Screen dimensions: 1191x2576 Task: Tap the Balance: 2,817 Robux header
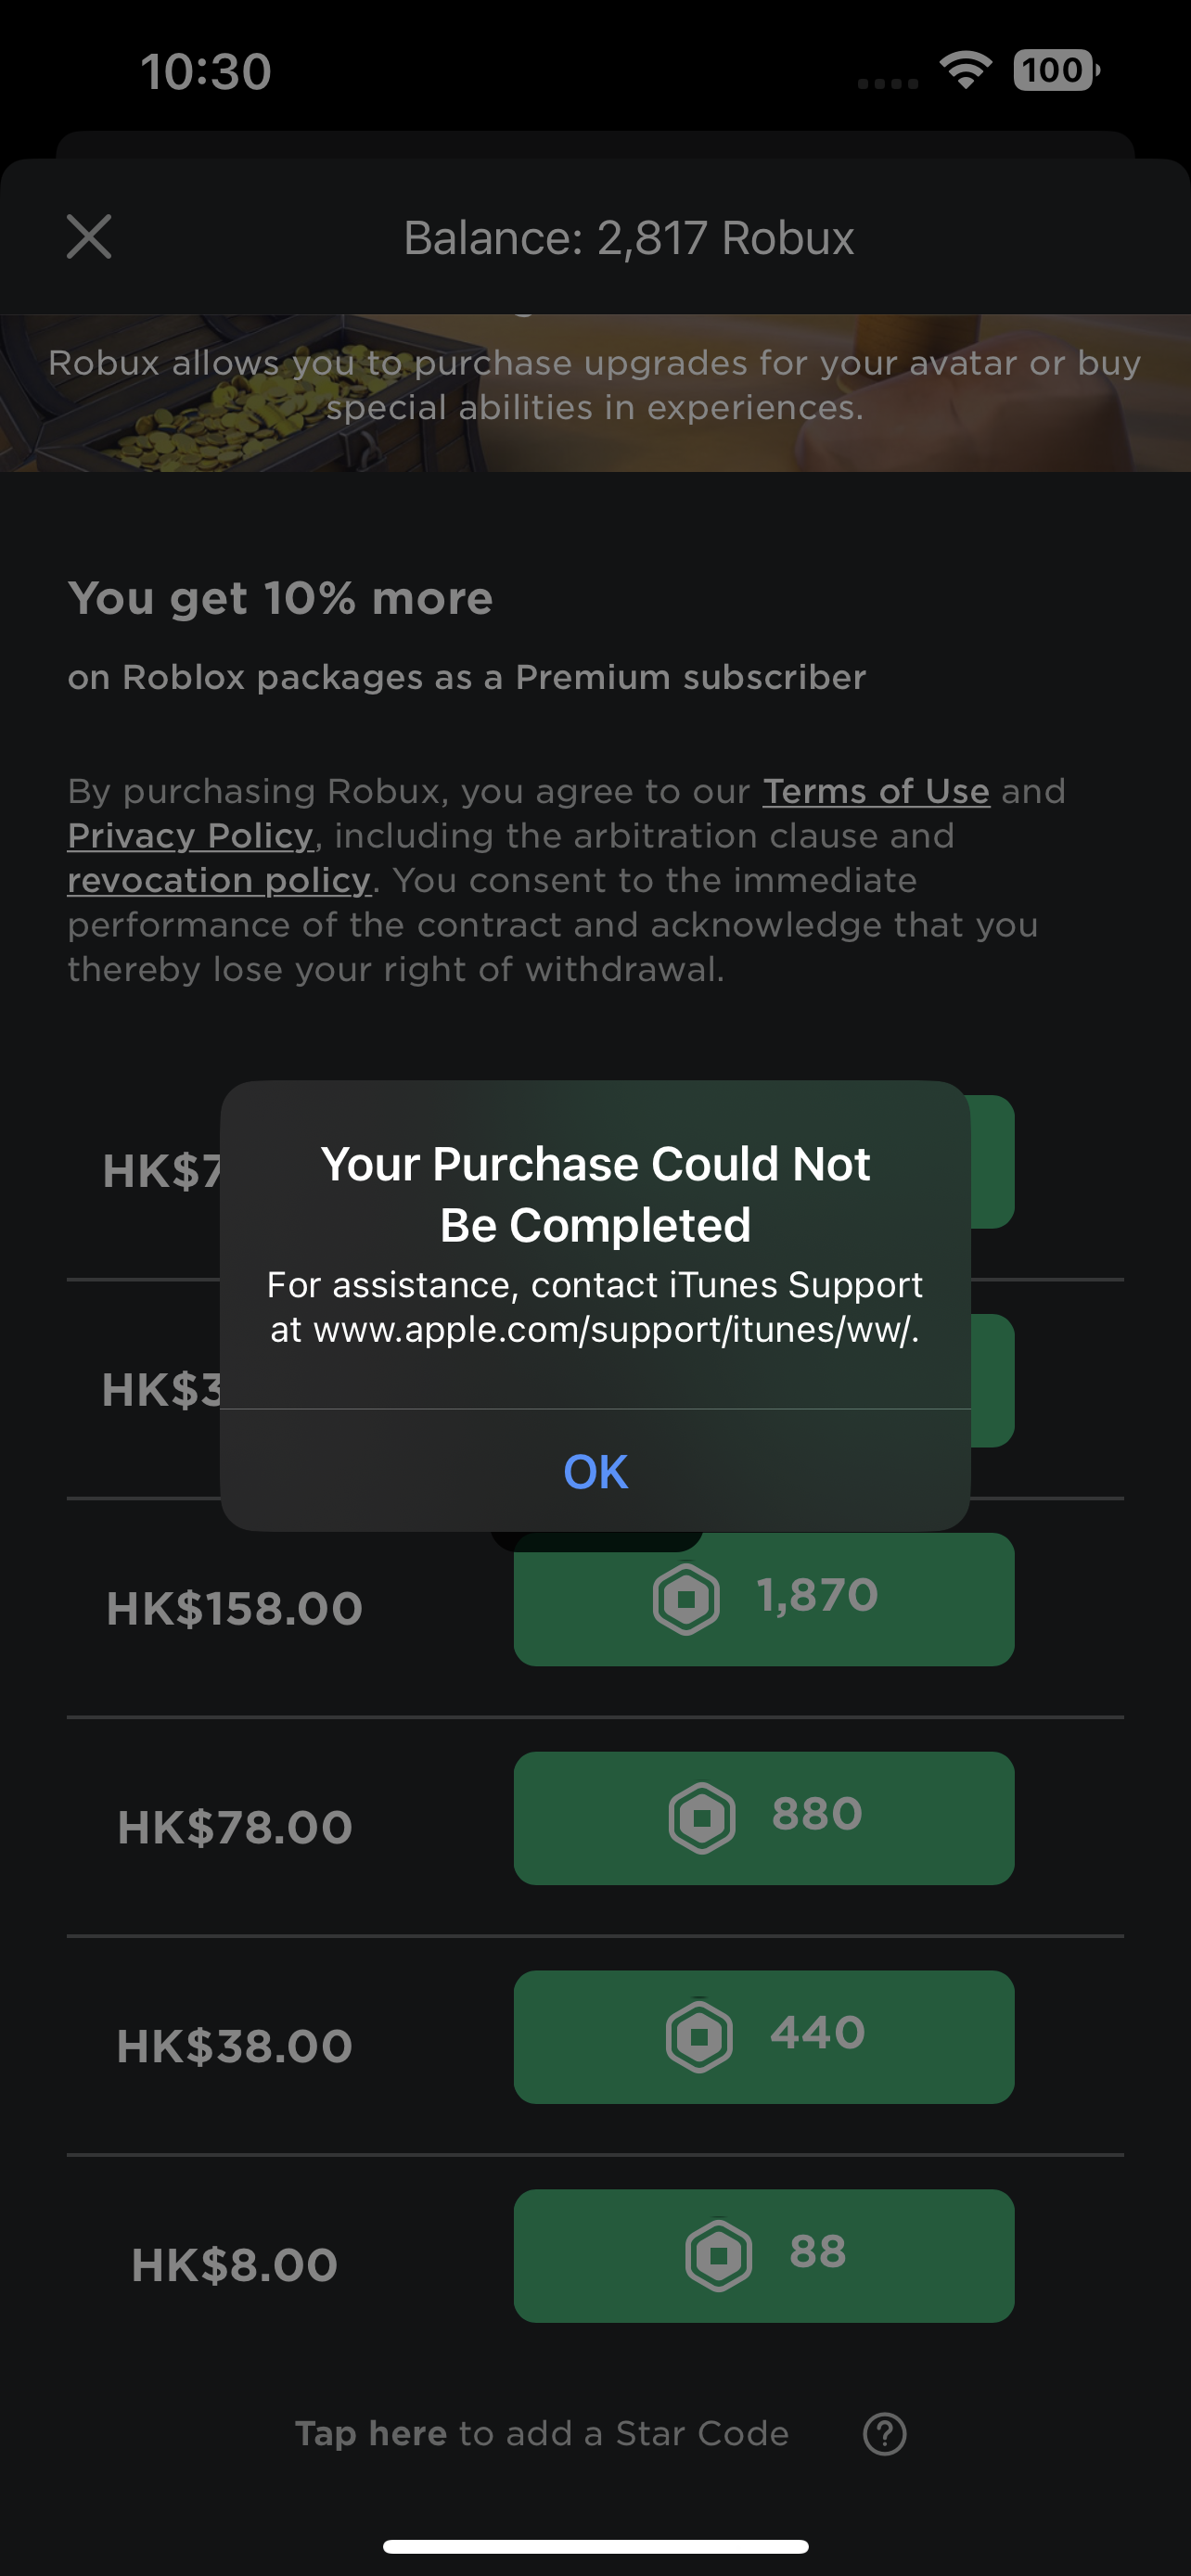click(628, 238)
